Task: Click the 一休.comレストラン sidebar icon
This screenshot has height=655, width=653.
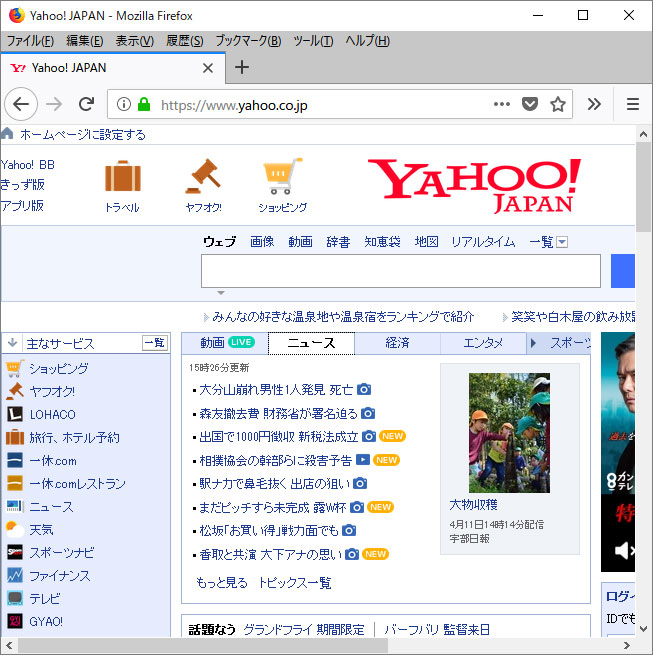Action: coord(15,483)
